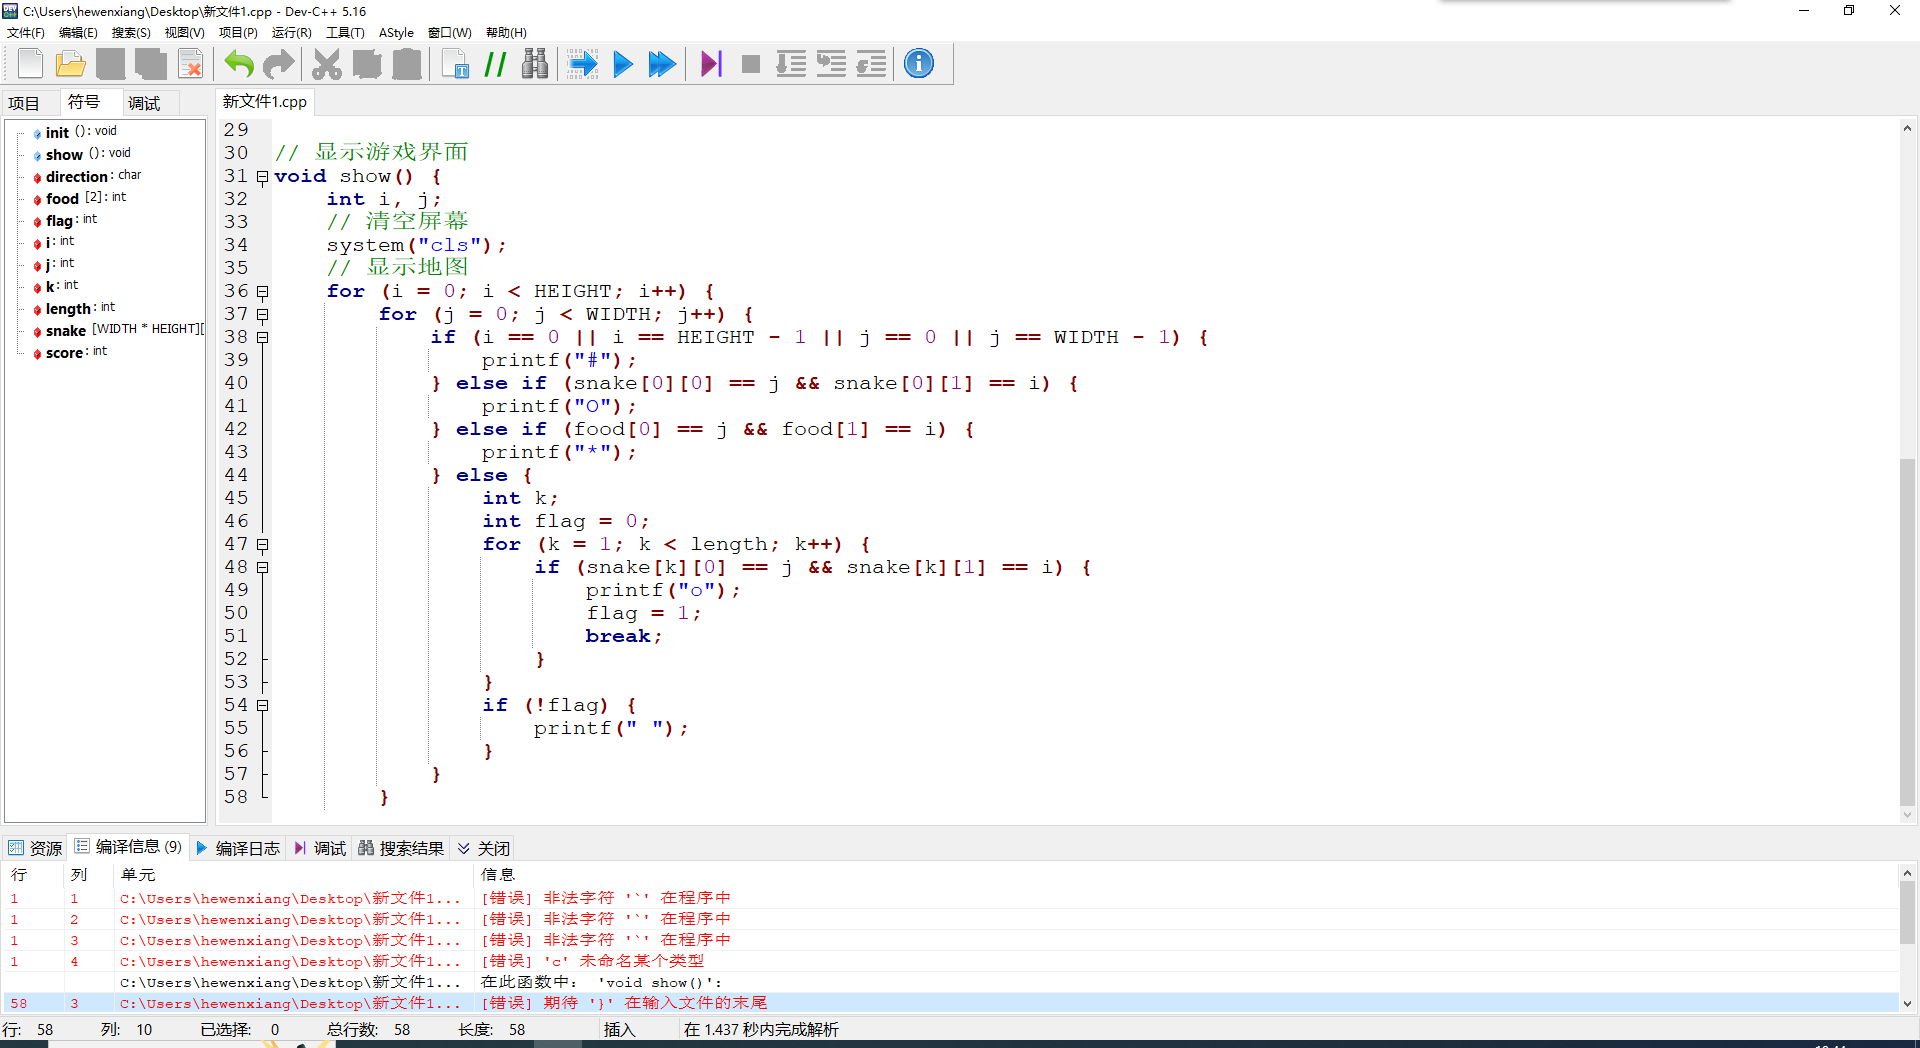The width and height of the screenshot is (1920, 1048).
Task: Collapse outer for loop fold at line 36
Action: tap(262, 292)
